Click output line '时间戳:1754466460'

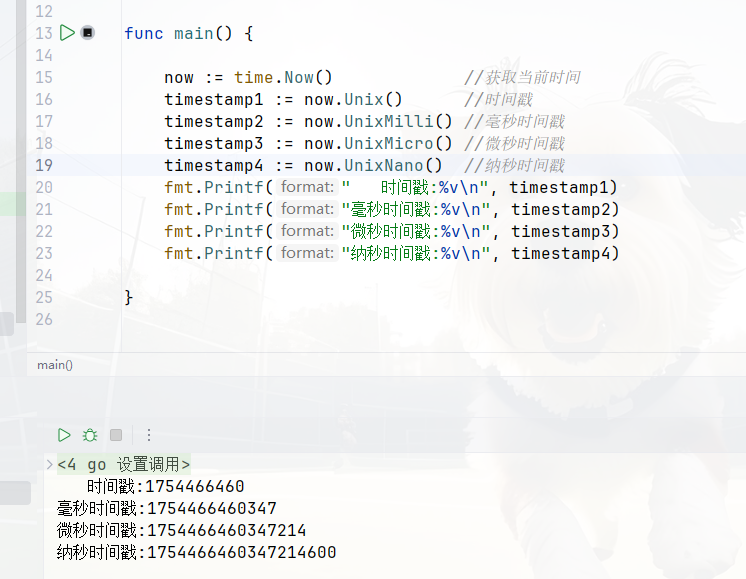click(x=166, y=486)
